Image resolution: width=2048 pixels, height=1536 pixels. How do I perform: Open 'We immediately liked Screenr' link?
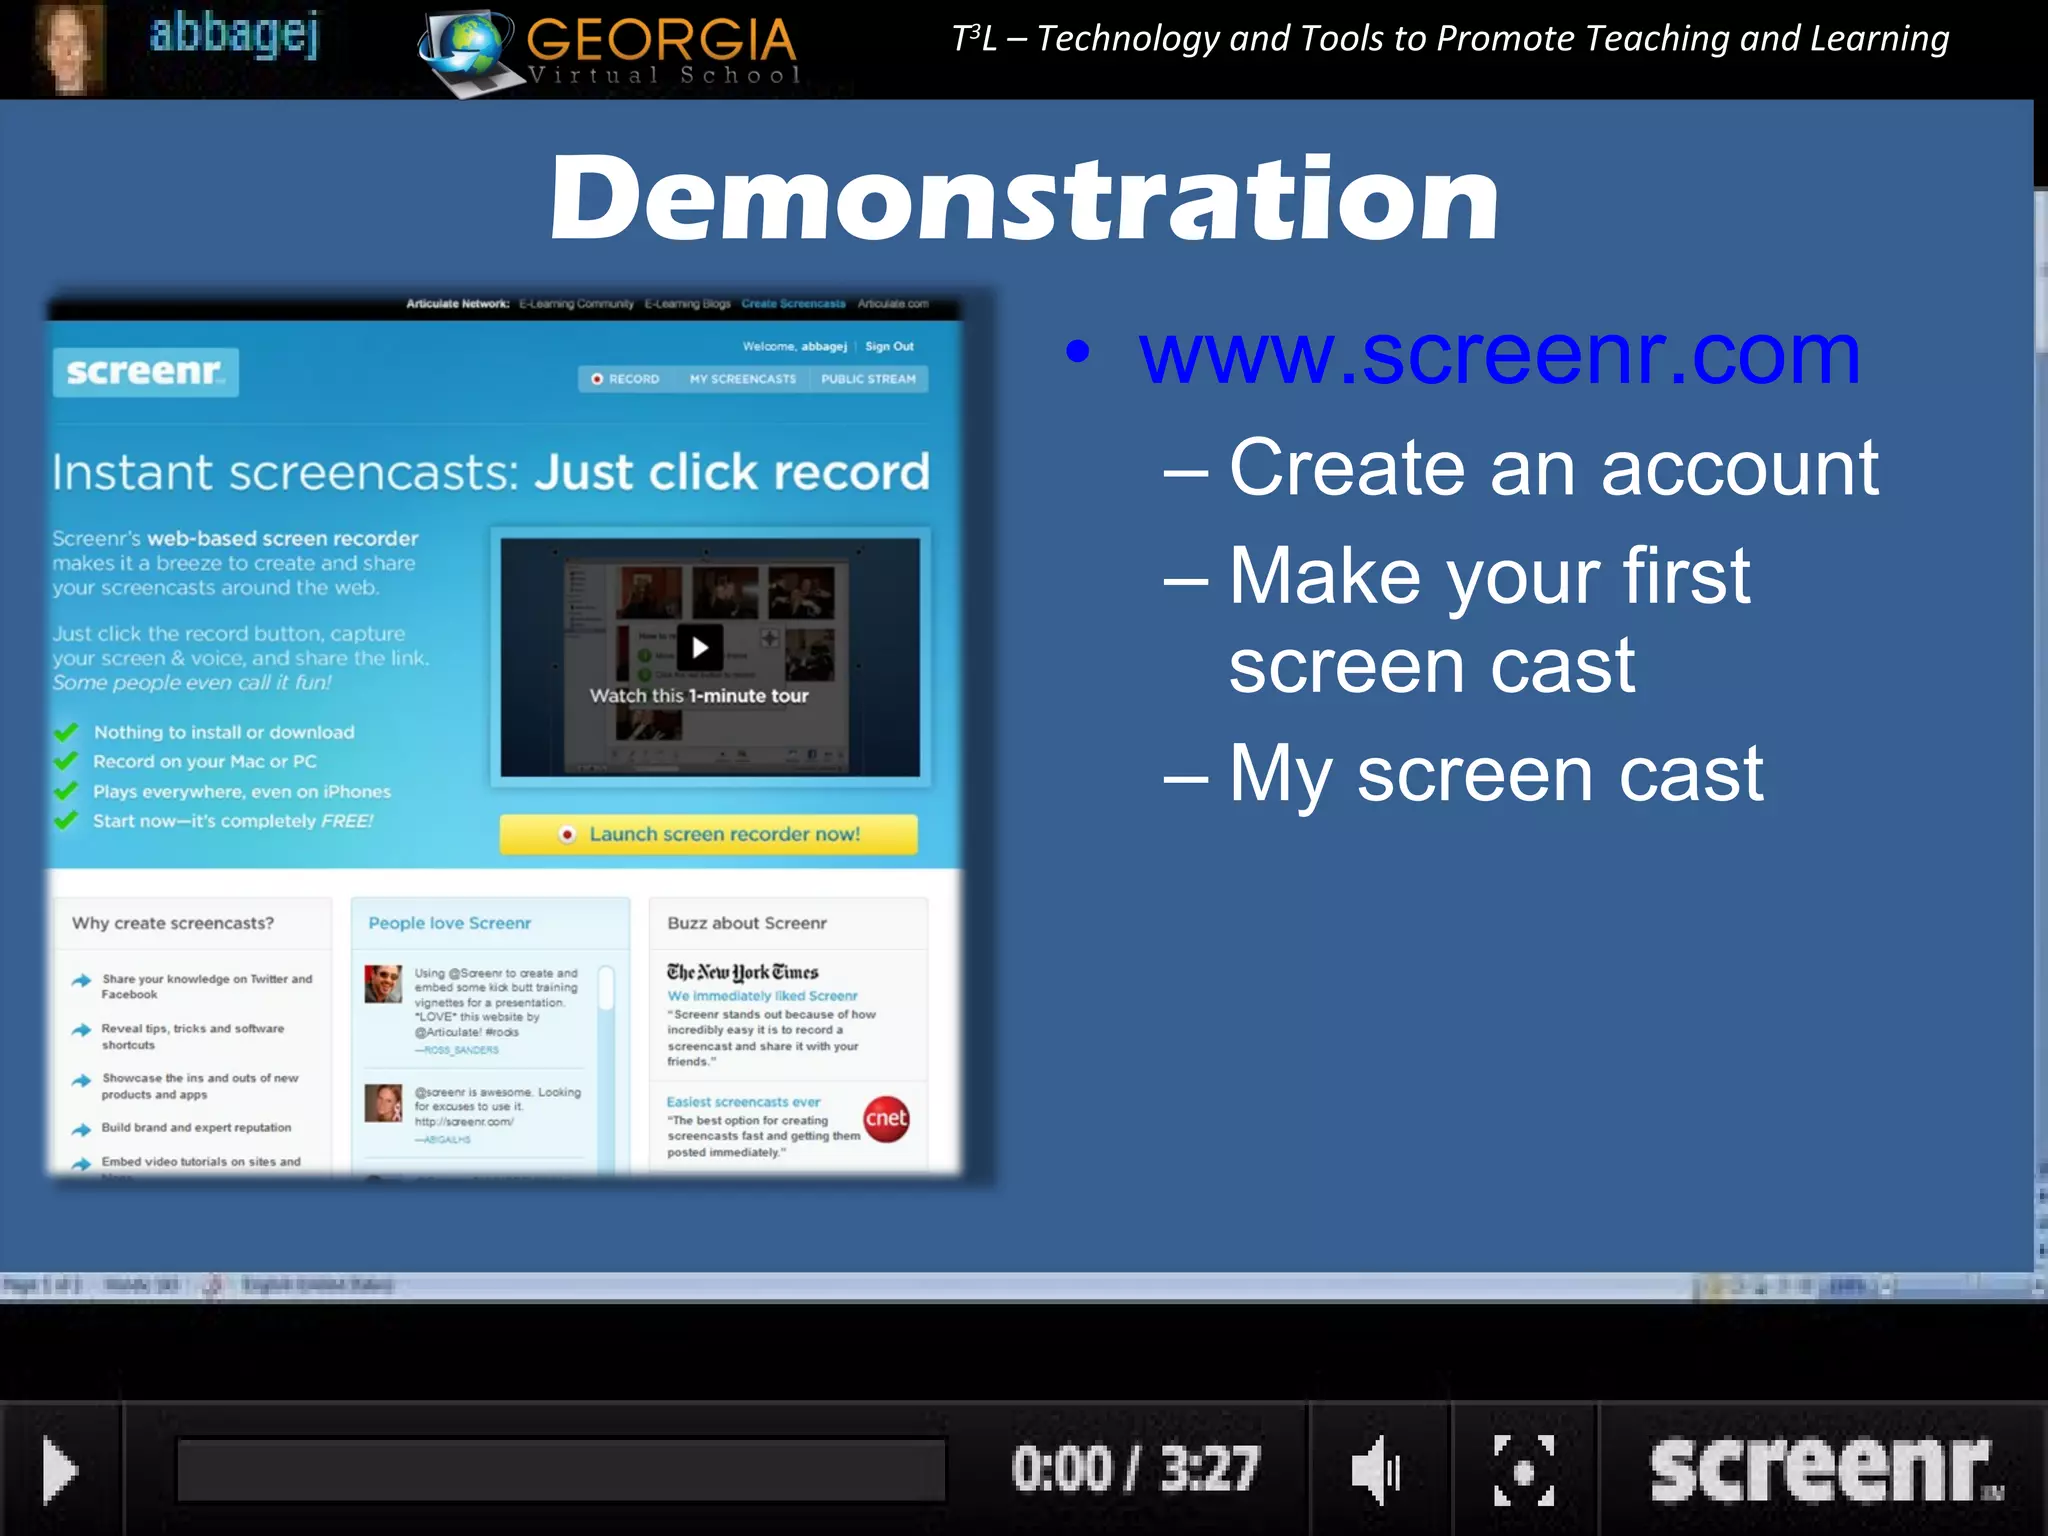tap(762, 996)
